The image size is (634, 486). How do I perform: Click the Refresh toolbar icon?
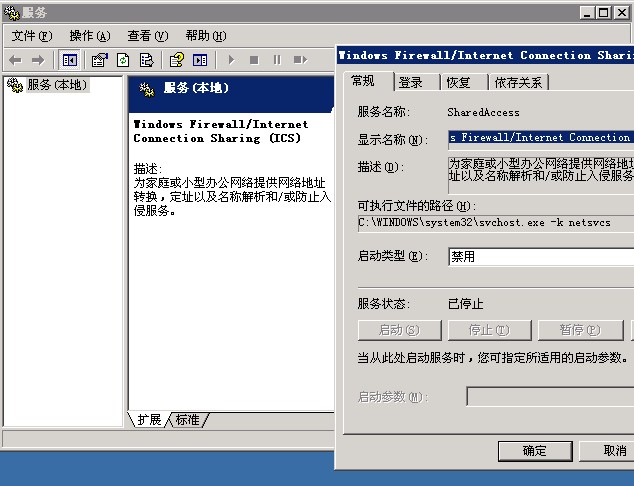click(x=123, y=60)
